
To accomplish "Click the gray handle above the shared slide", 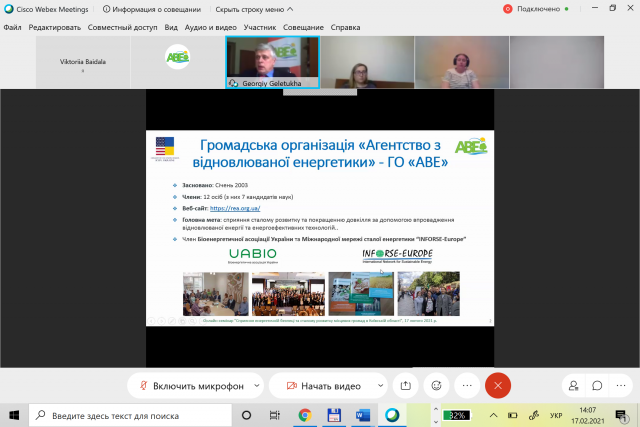I will pyautogui.click(x=320, y=92).
